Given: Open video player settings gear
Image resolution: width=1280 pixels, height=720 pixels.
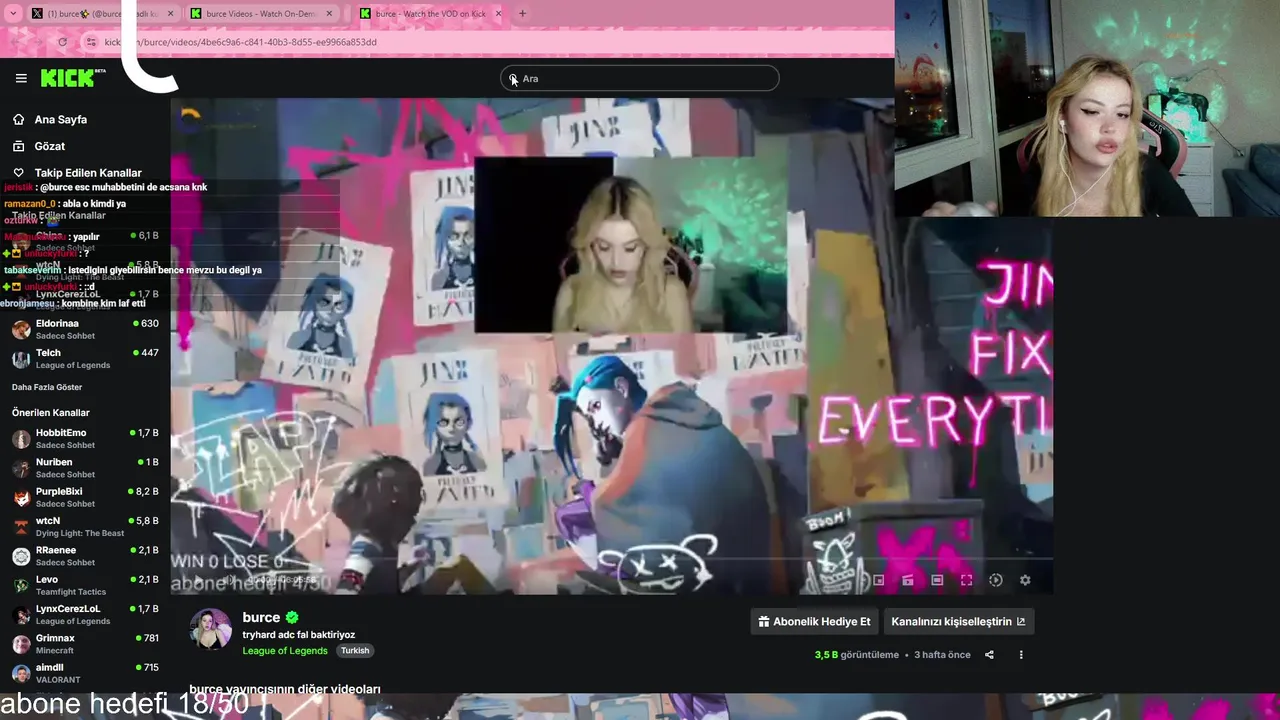Looking at the screenshot, I should (1025, 580).
